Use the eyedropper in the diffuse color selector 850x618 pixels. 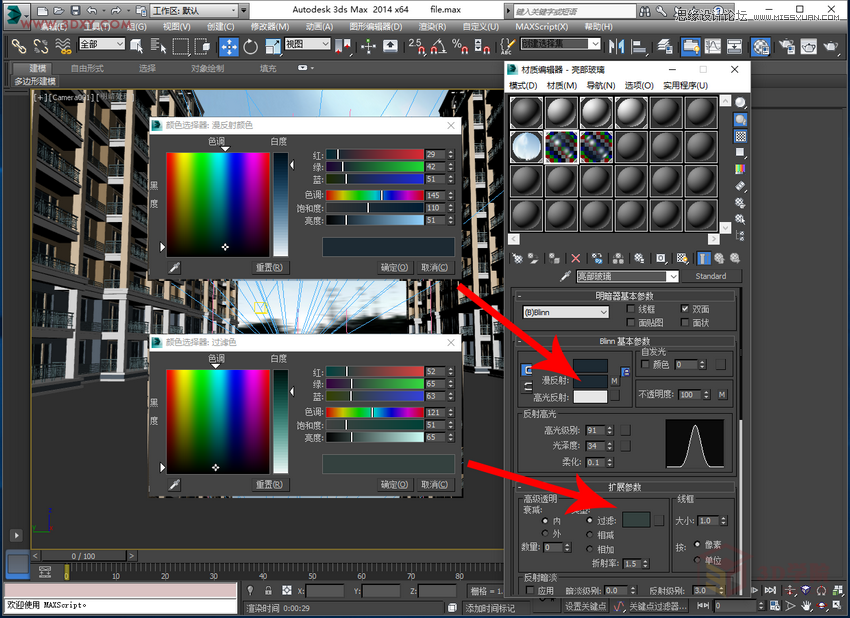[x=174, y=268]
